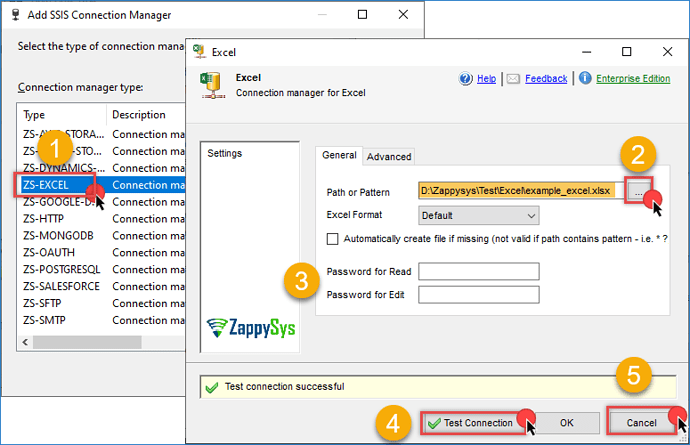Click the Excel dialog title bar icon

(199, 51)
